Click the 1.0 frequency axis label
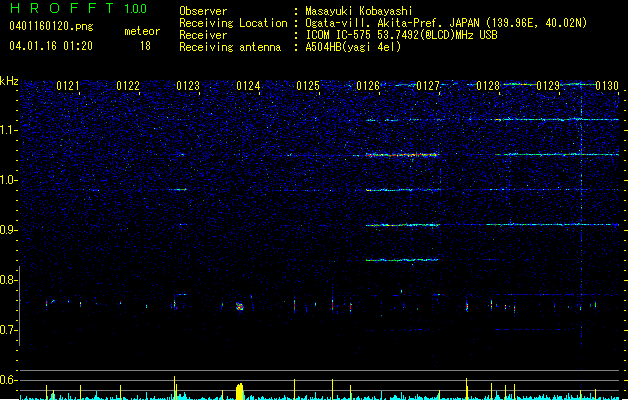This screenshot has width=629, height=400. 9,180
